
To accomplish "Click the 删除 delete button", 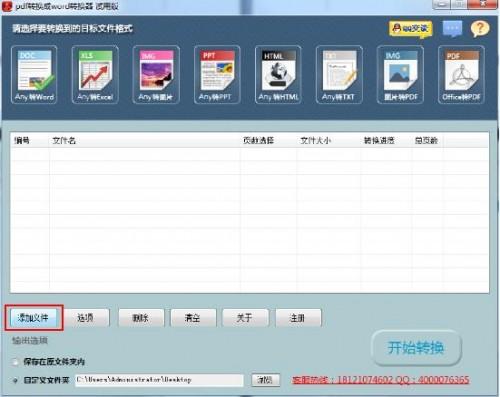I will pos(141,318).
